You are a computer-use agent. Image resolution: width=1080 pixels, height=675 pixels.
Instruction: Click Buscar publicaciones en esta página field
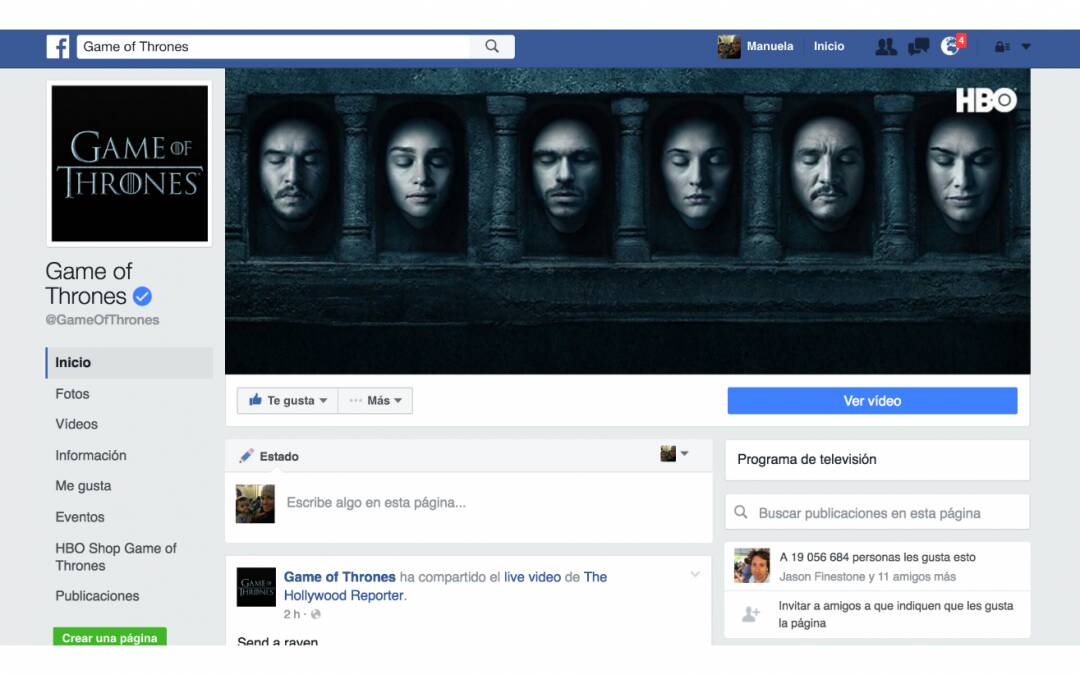point(877,512)
